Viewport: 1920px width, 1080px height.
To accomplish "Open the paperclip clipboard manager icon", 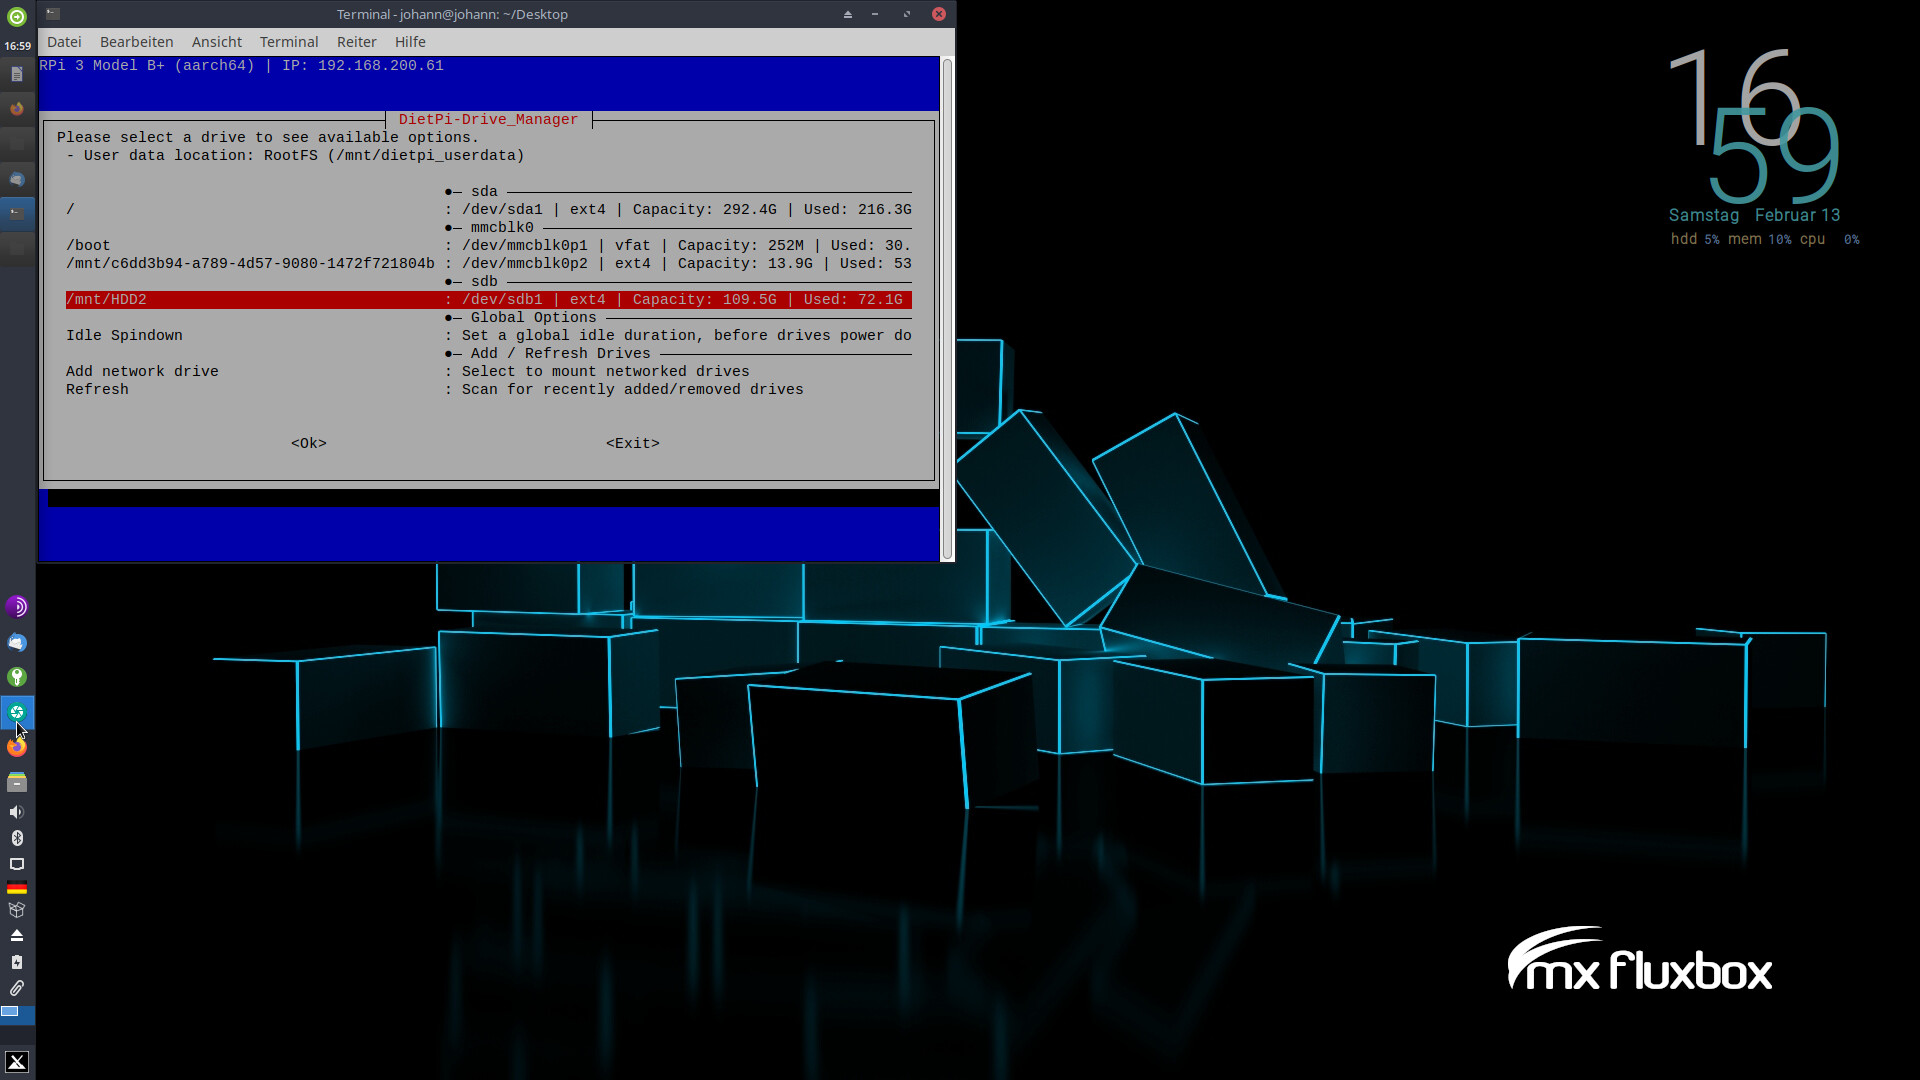I will 17,988.
